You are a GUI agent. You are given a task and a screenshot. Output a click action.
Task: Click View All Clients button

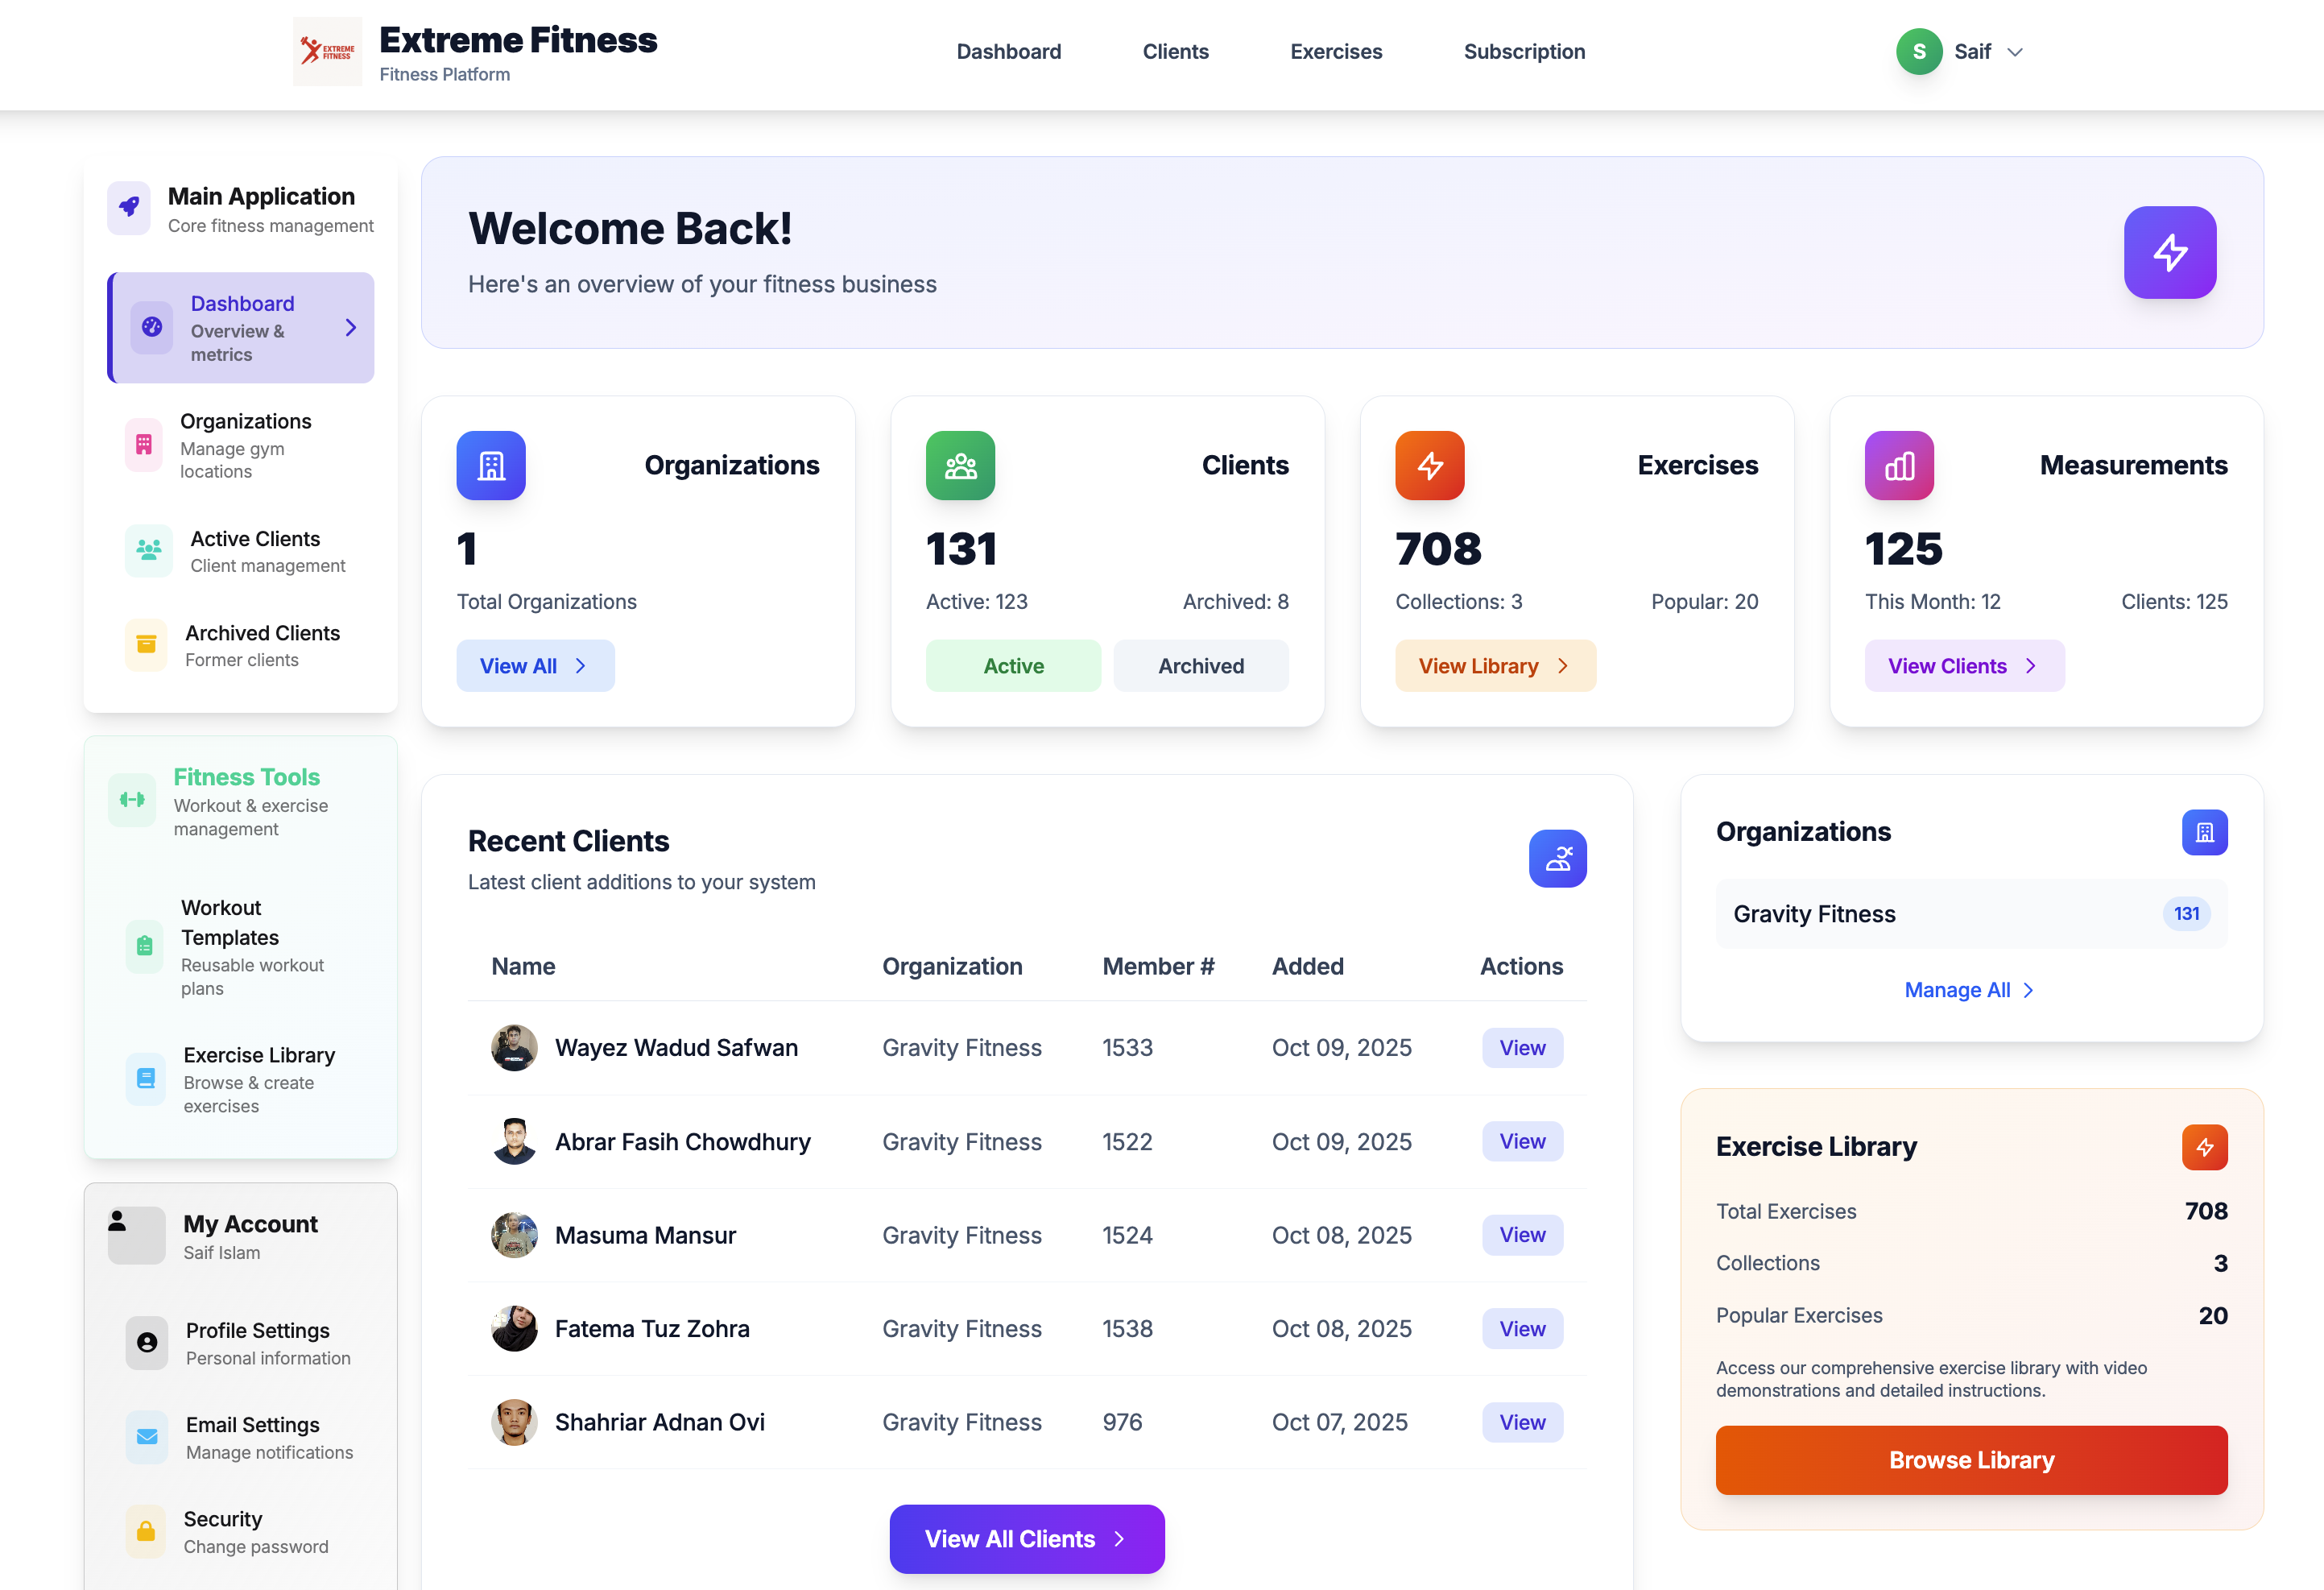click(x=1026, y=1538)
